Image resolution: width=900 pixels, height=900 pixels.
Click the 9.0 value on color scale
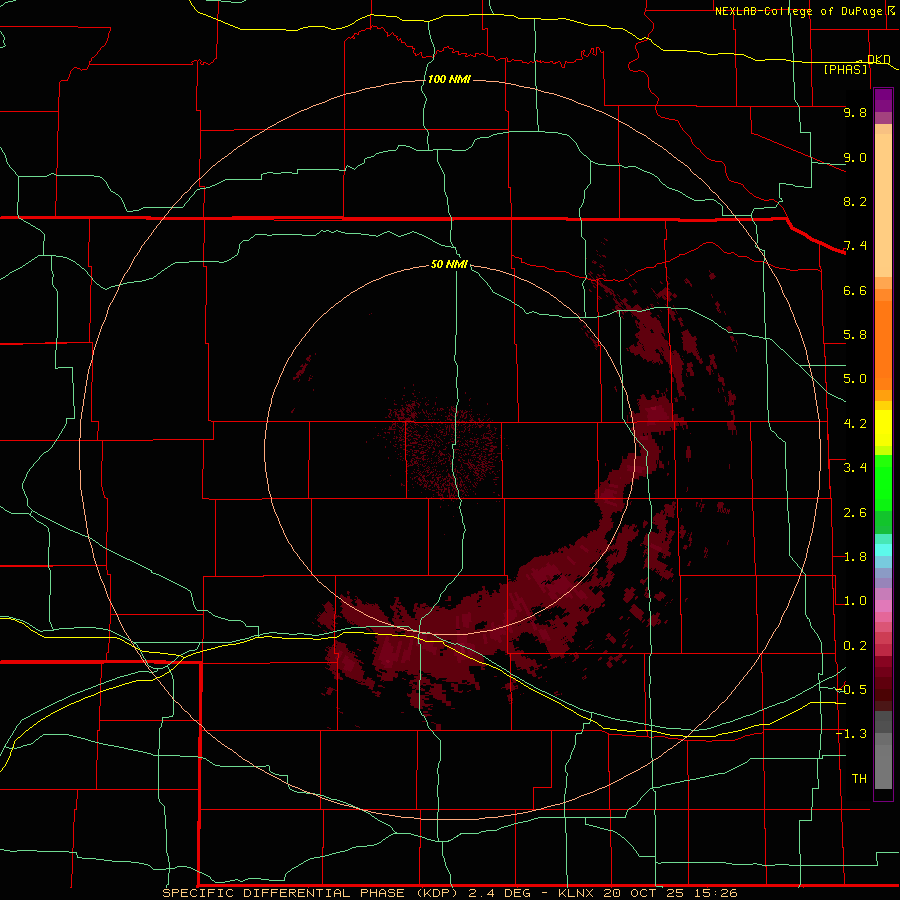click(855, 157)
